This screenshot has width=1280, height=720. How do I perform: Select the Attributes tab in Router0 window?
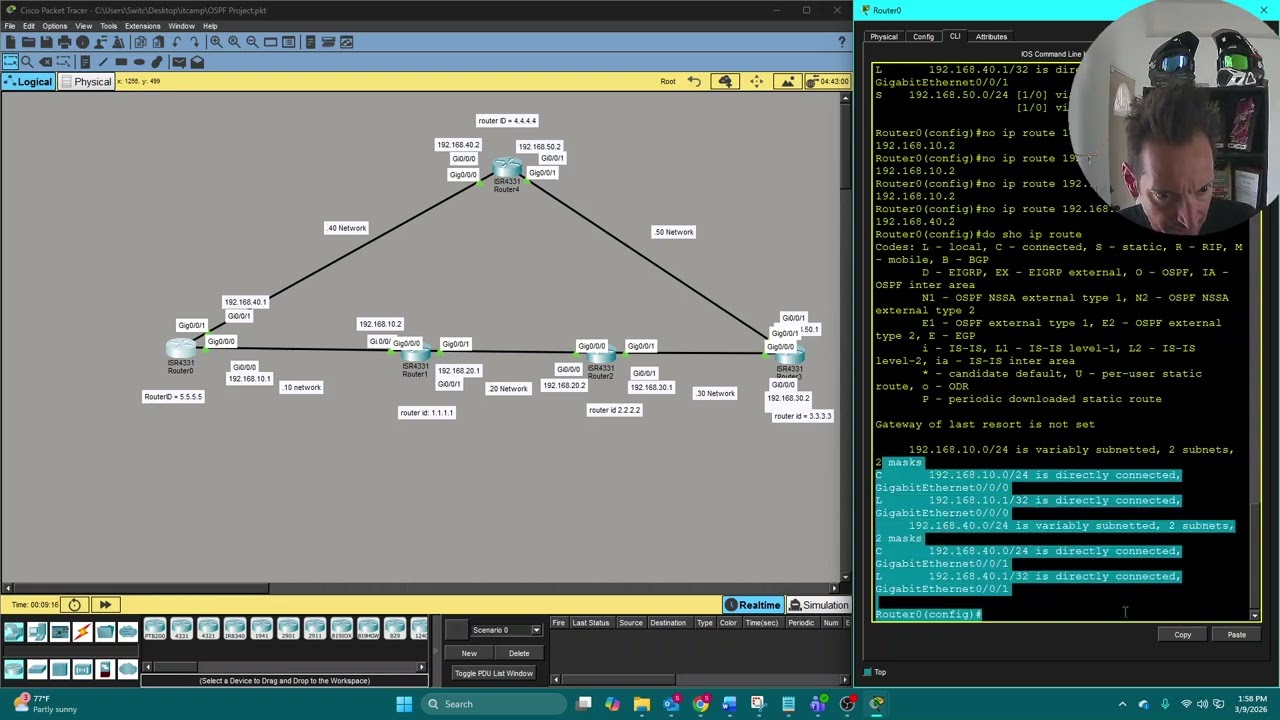coord(991,37)
